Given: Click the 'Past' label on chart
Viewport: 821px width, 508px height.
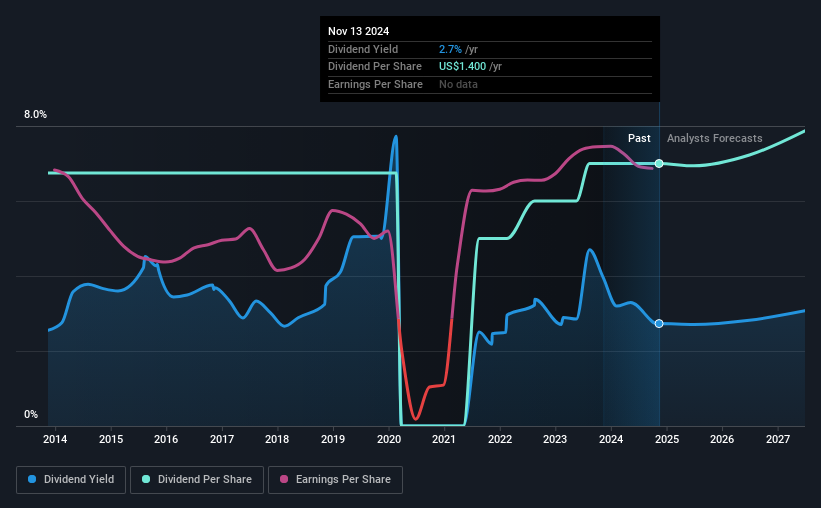Looking at the screenshot, I should 639,138.
